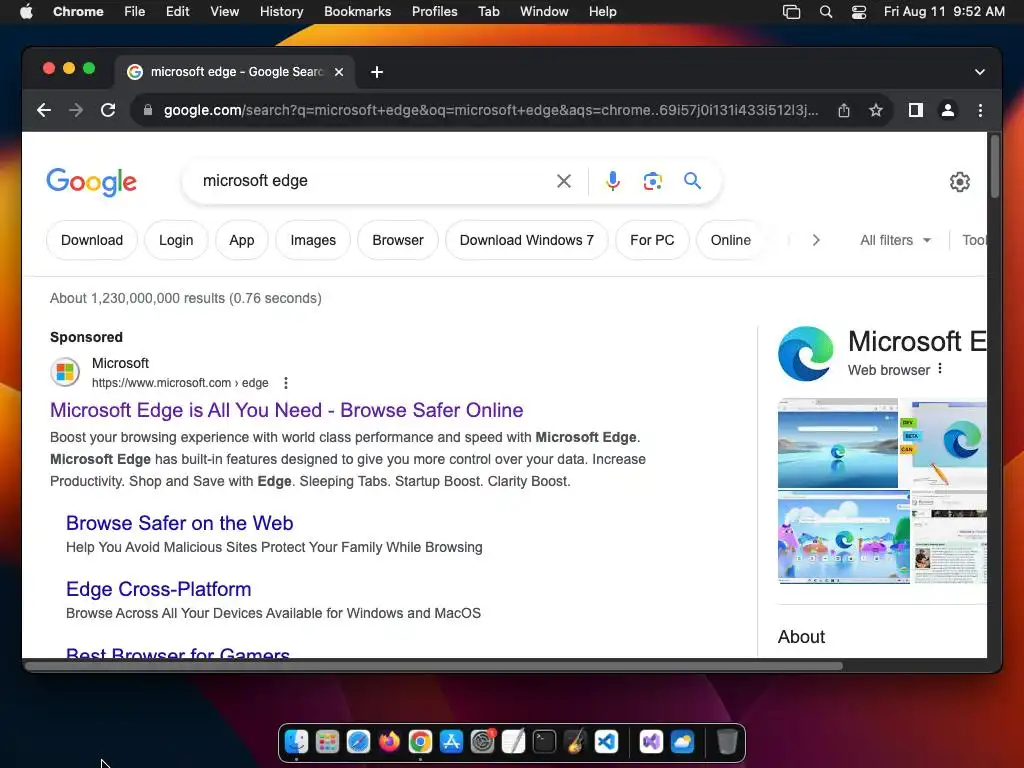This screenshot has height=768, width=1024.
Task: Expand the tab search chevron
Action: pos(980,72)
